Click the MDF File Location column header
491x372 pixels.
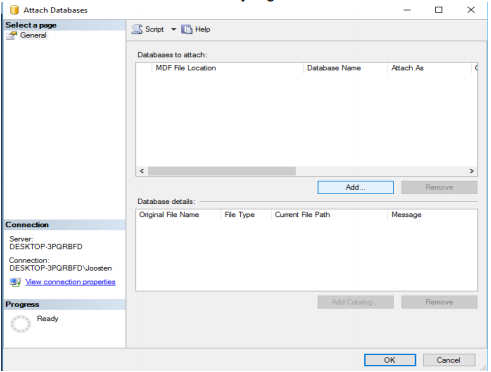(227, 68)
